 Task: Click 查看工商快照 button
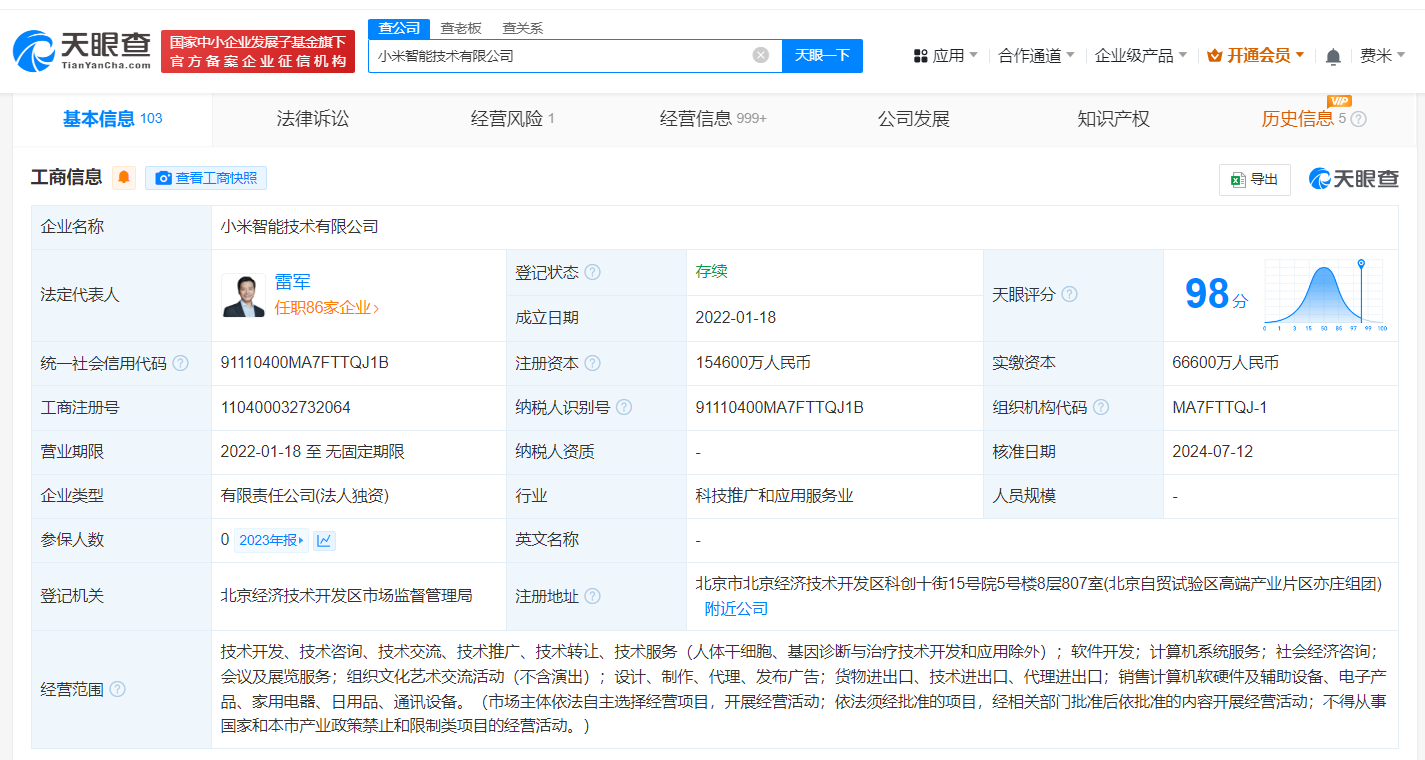coord(206,178)
